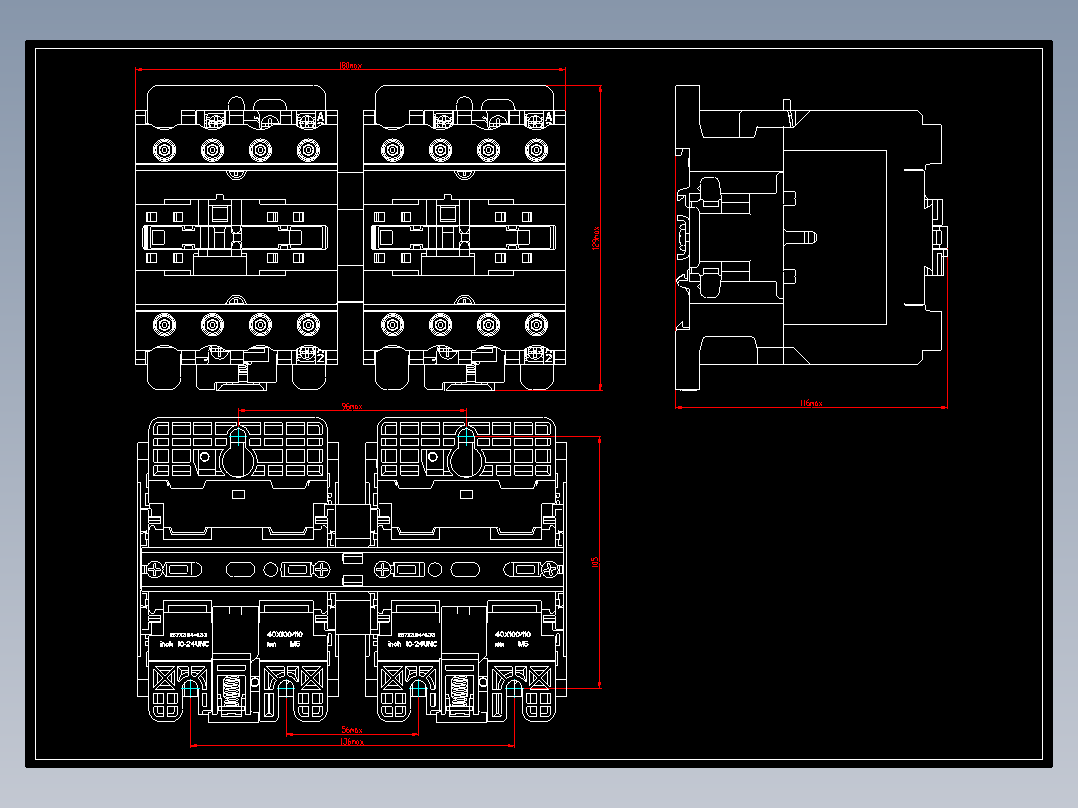Screen dimensions: 1078x808
Task: Click the 129max height dimension text
Action: point(596,237)
